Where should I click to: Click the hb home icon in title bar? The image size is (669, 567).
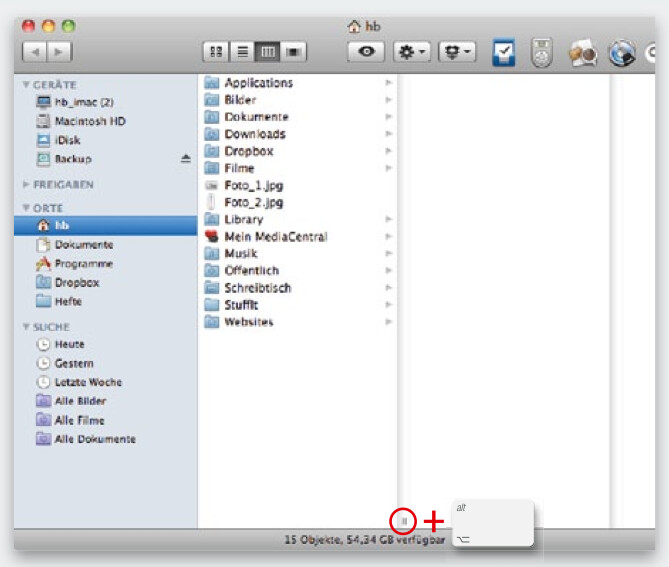pyautogui.click(x=354, y=26)
